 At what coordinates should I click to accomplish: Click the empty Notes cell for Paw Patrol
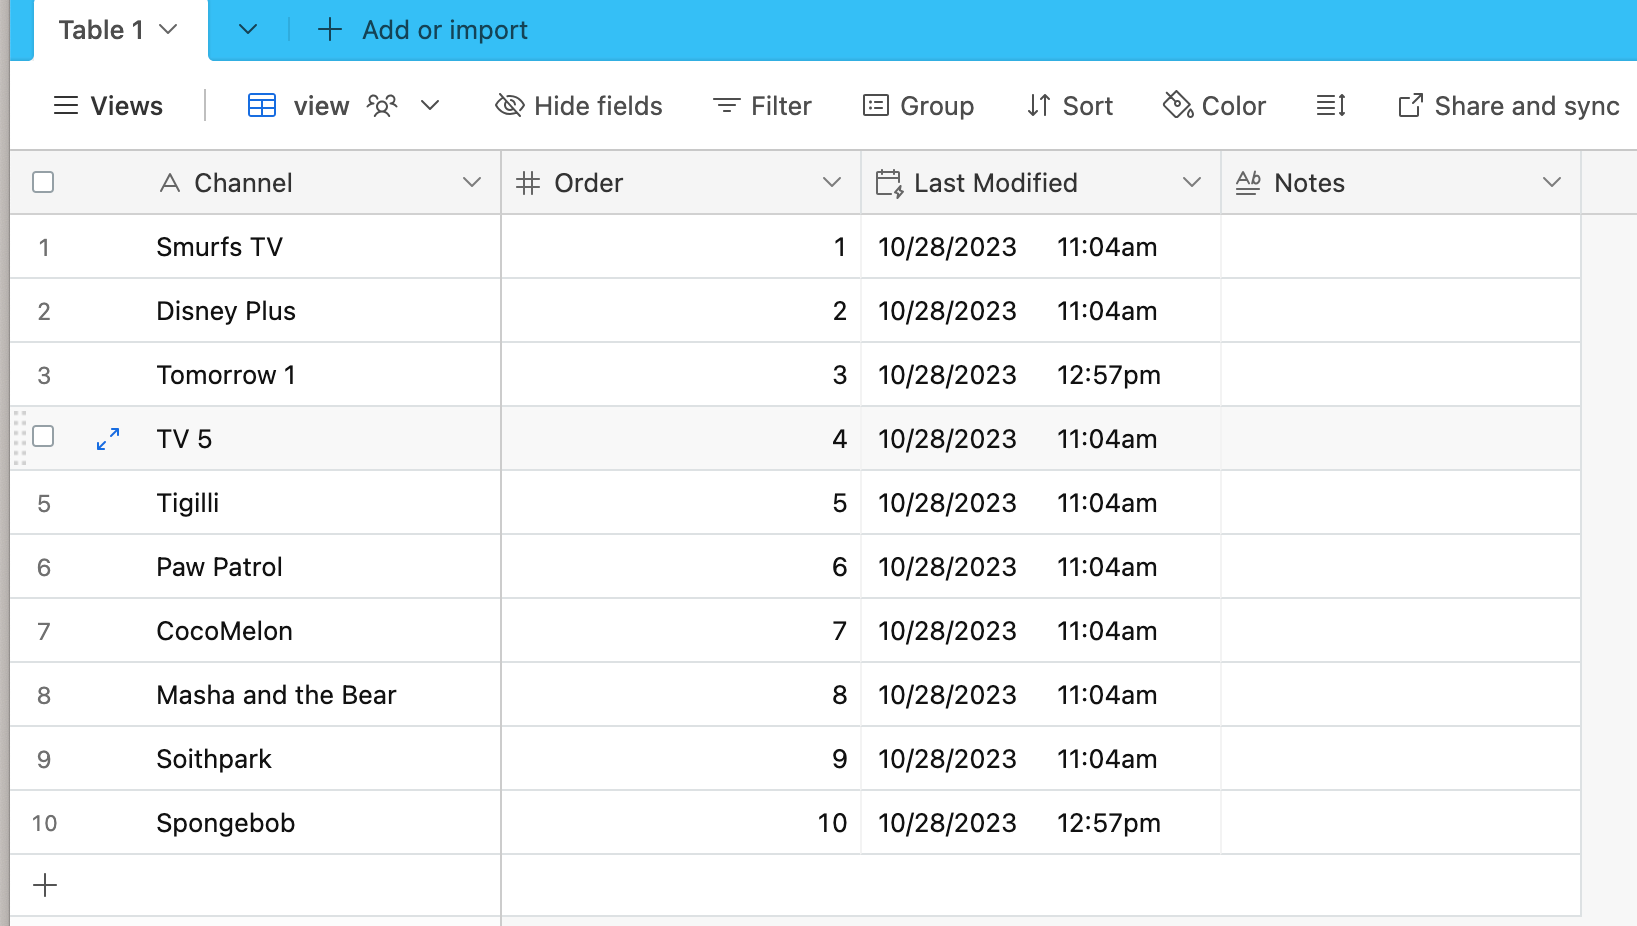pyautogui.click(x=1401, y=567)
